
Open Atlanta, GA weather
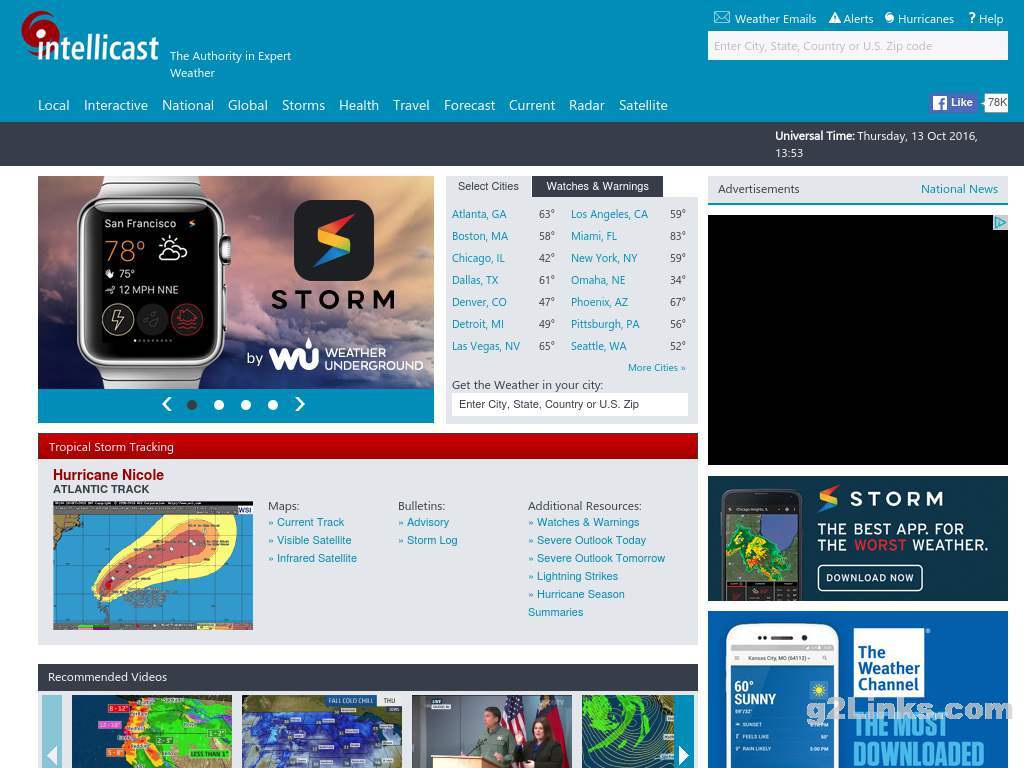pyautogui.click(x=479, y=214)
